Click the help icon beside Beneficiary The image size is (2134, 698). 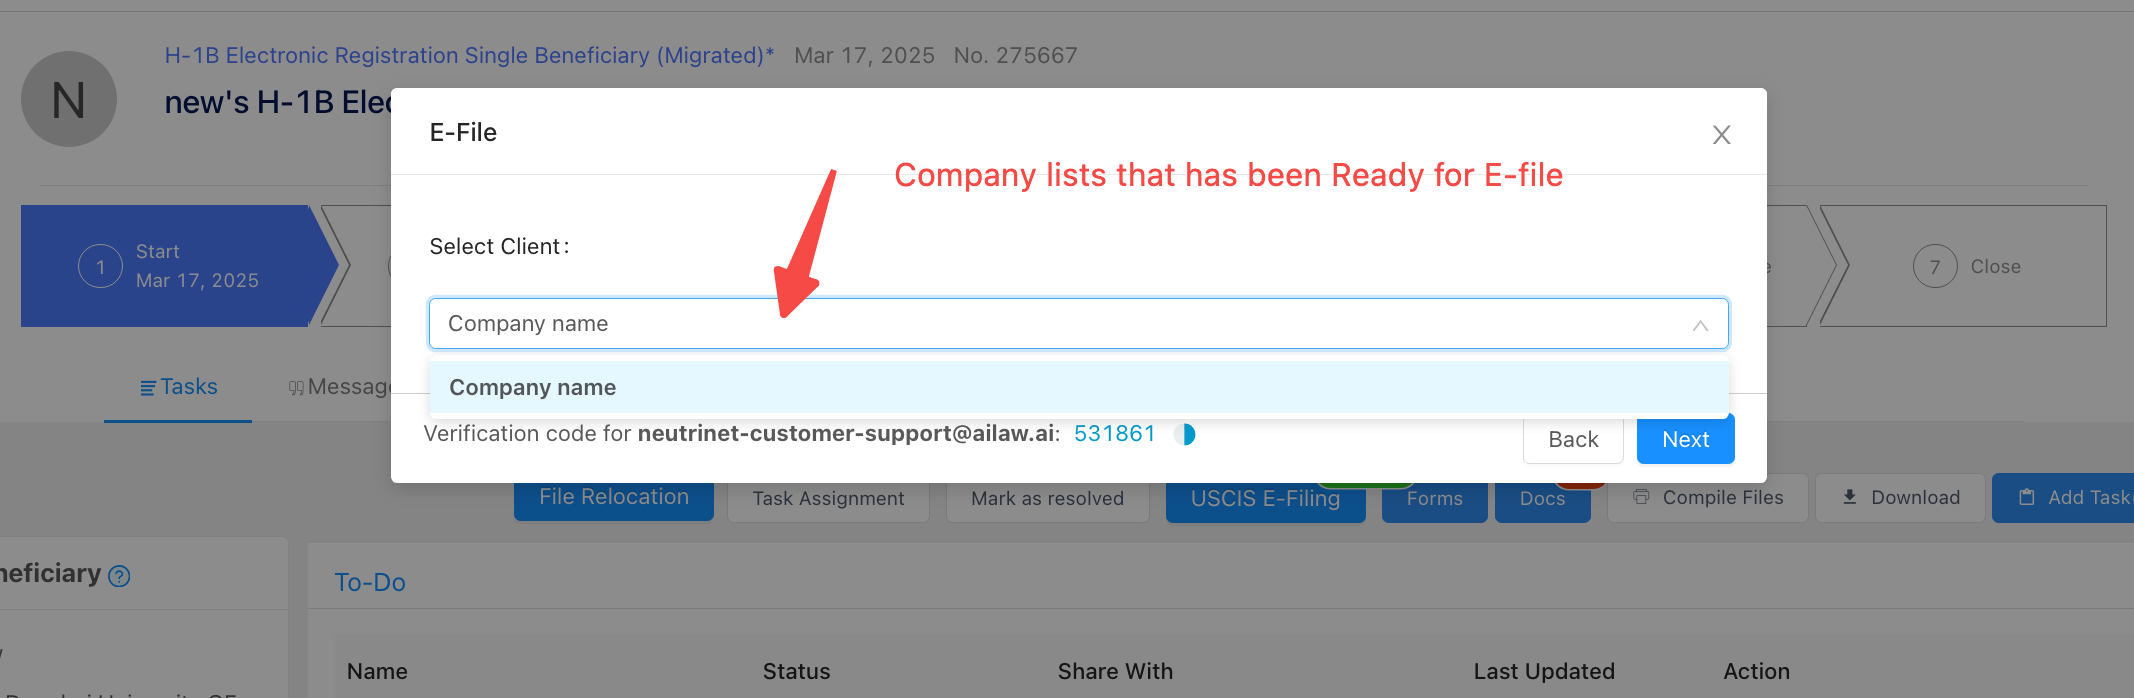coord(119,576)
